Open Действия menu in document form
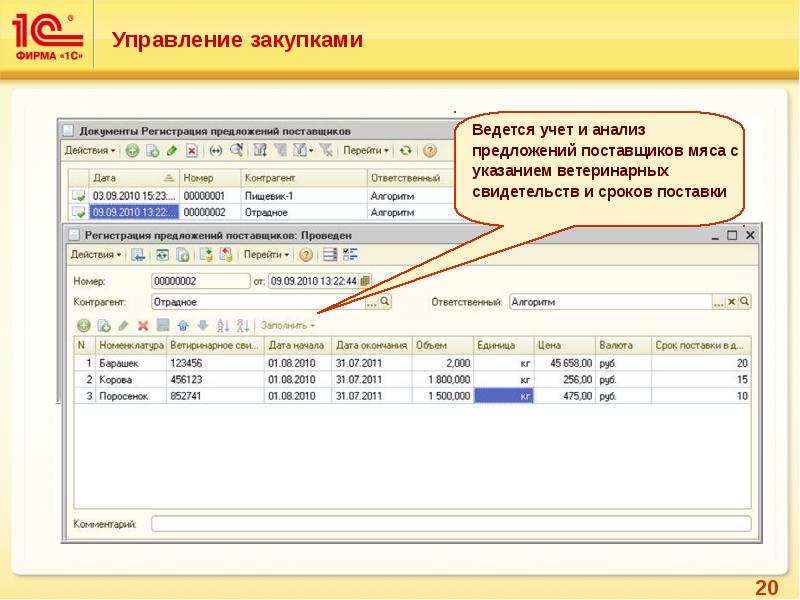Viewport: 800px width, 600px height. pos(94,255)
